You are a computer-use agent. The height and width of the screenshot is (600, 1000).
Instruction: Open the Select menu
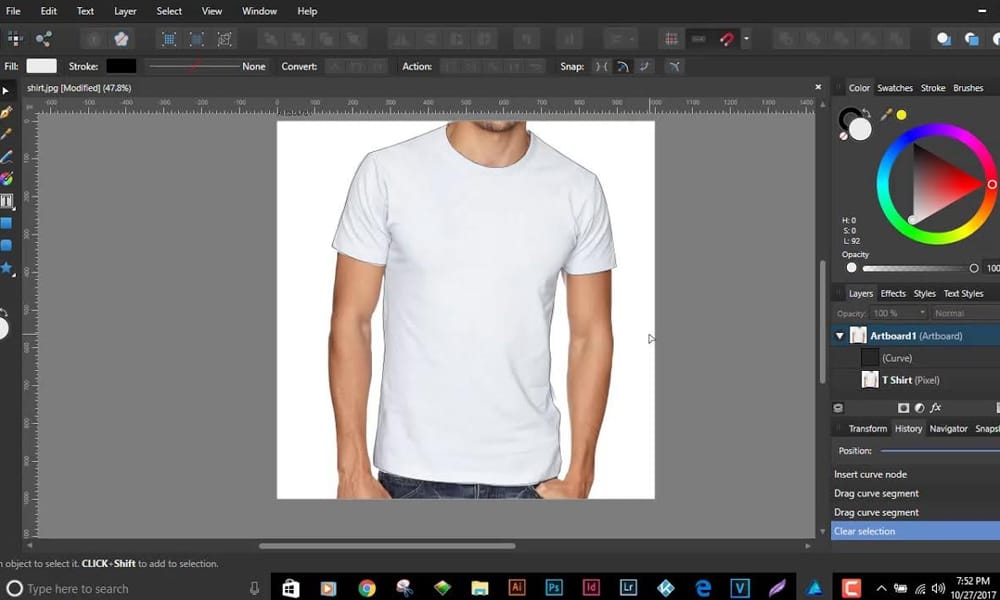point(169,11)
